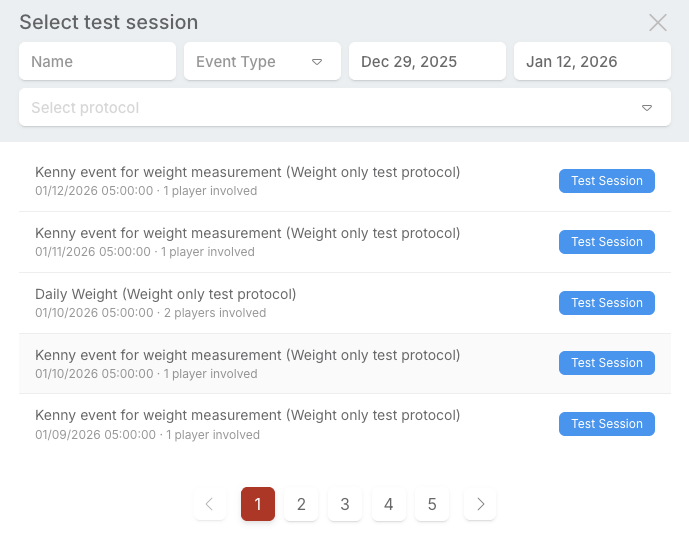Close the Select test session dialog
Screen dimensions: 689x541
[658, 23]
